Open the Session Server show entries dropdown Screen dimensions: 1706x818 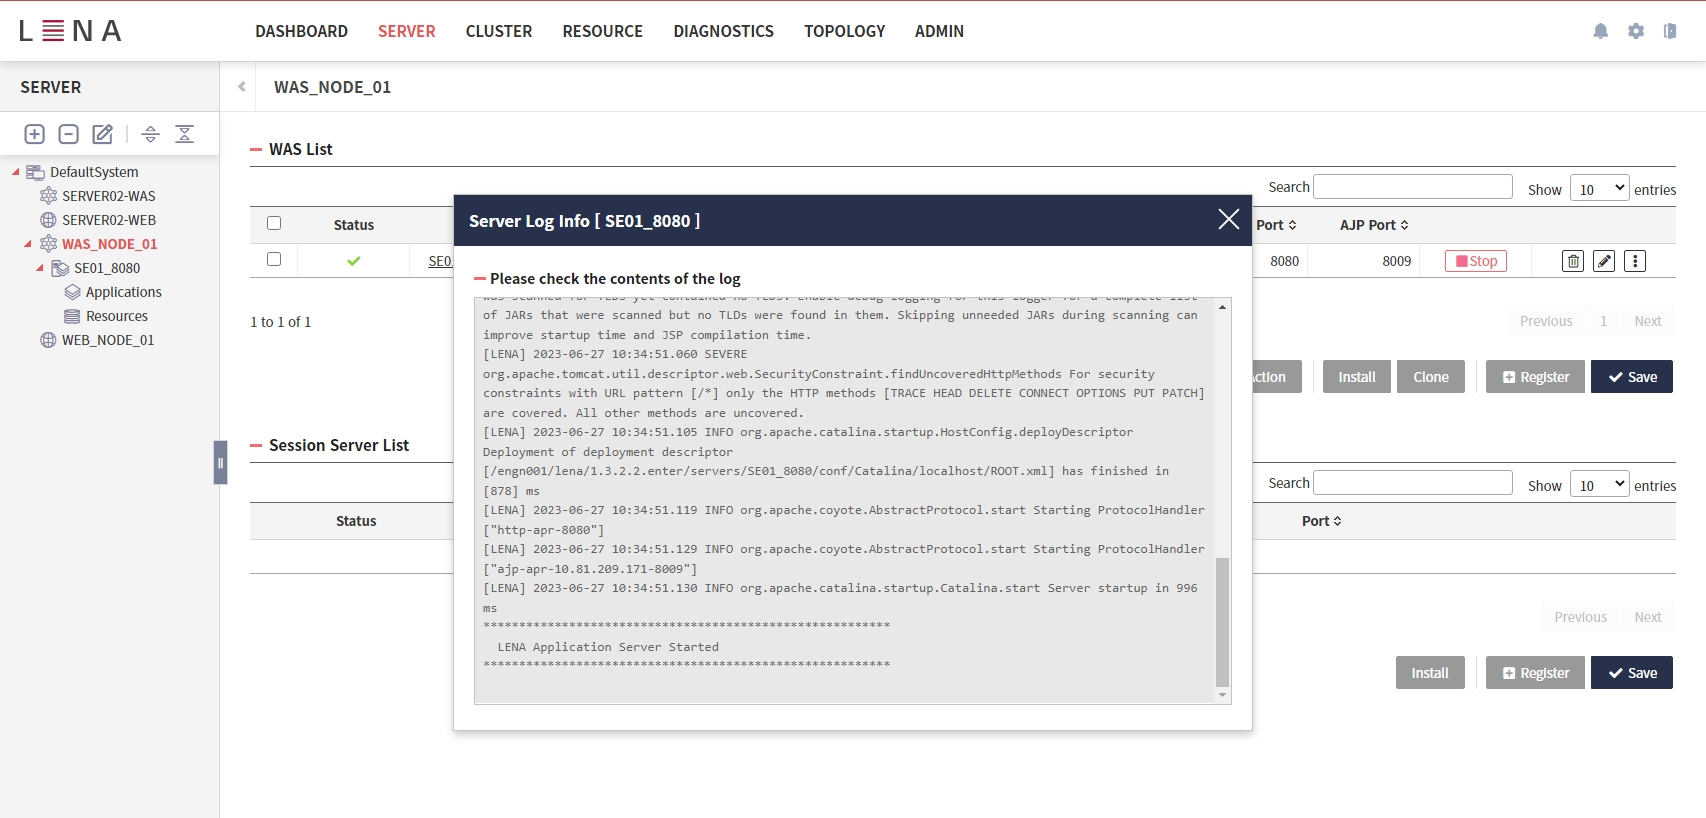click(1599, 485)
